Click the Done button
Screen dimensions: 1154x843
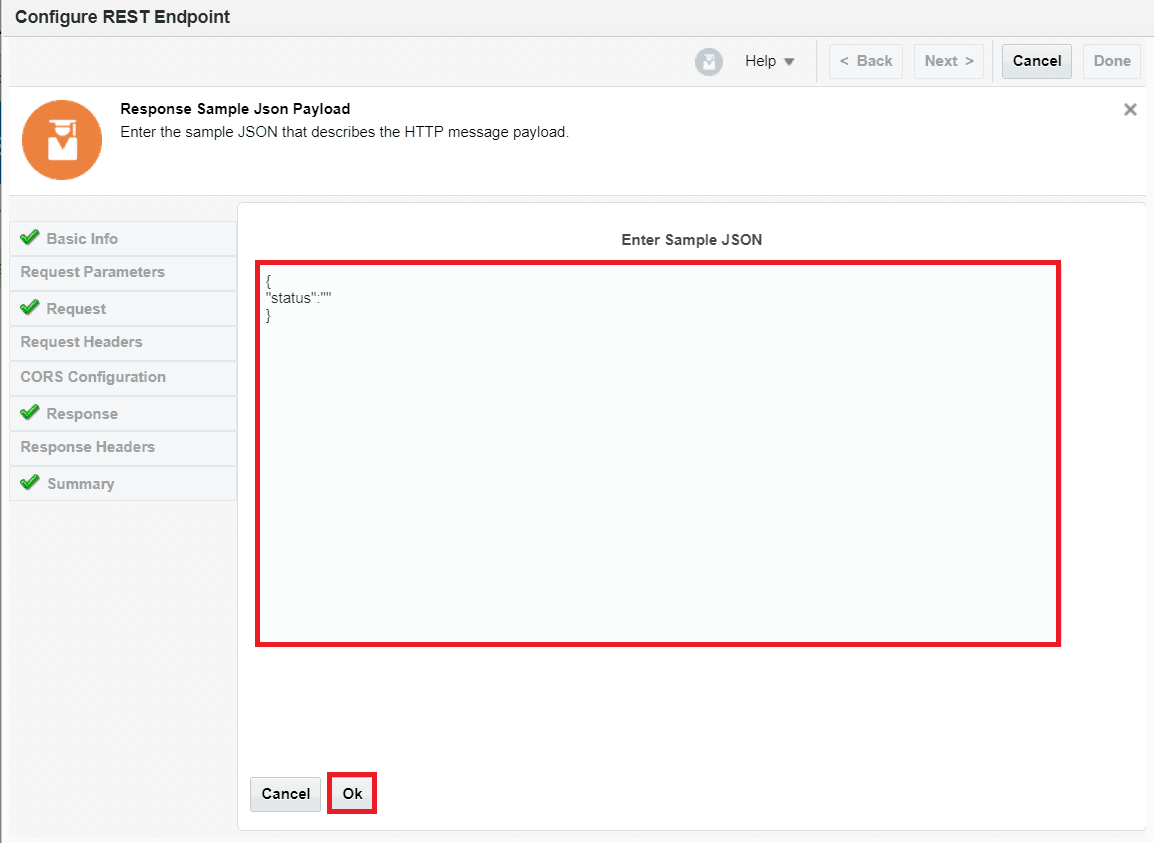[1111, 61]
